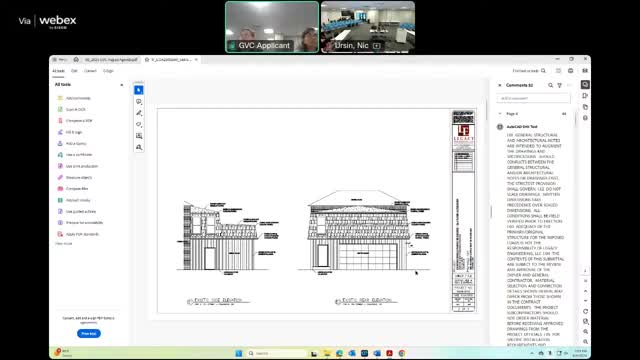Switch to the first PDF document tab

111,60
